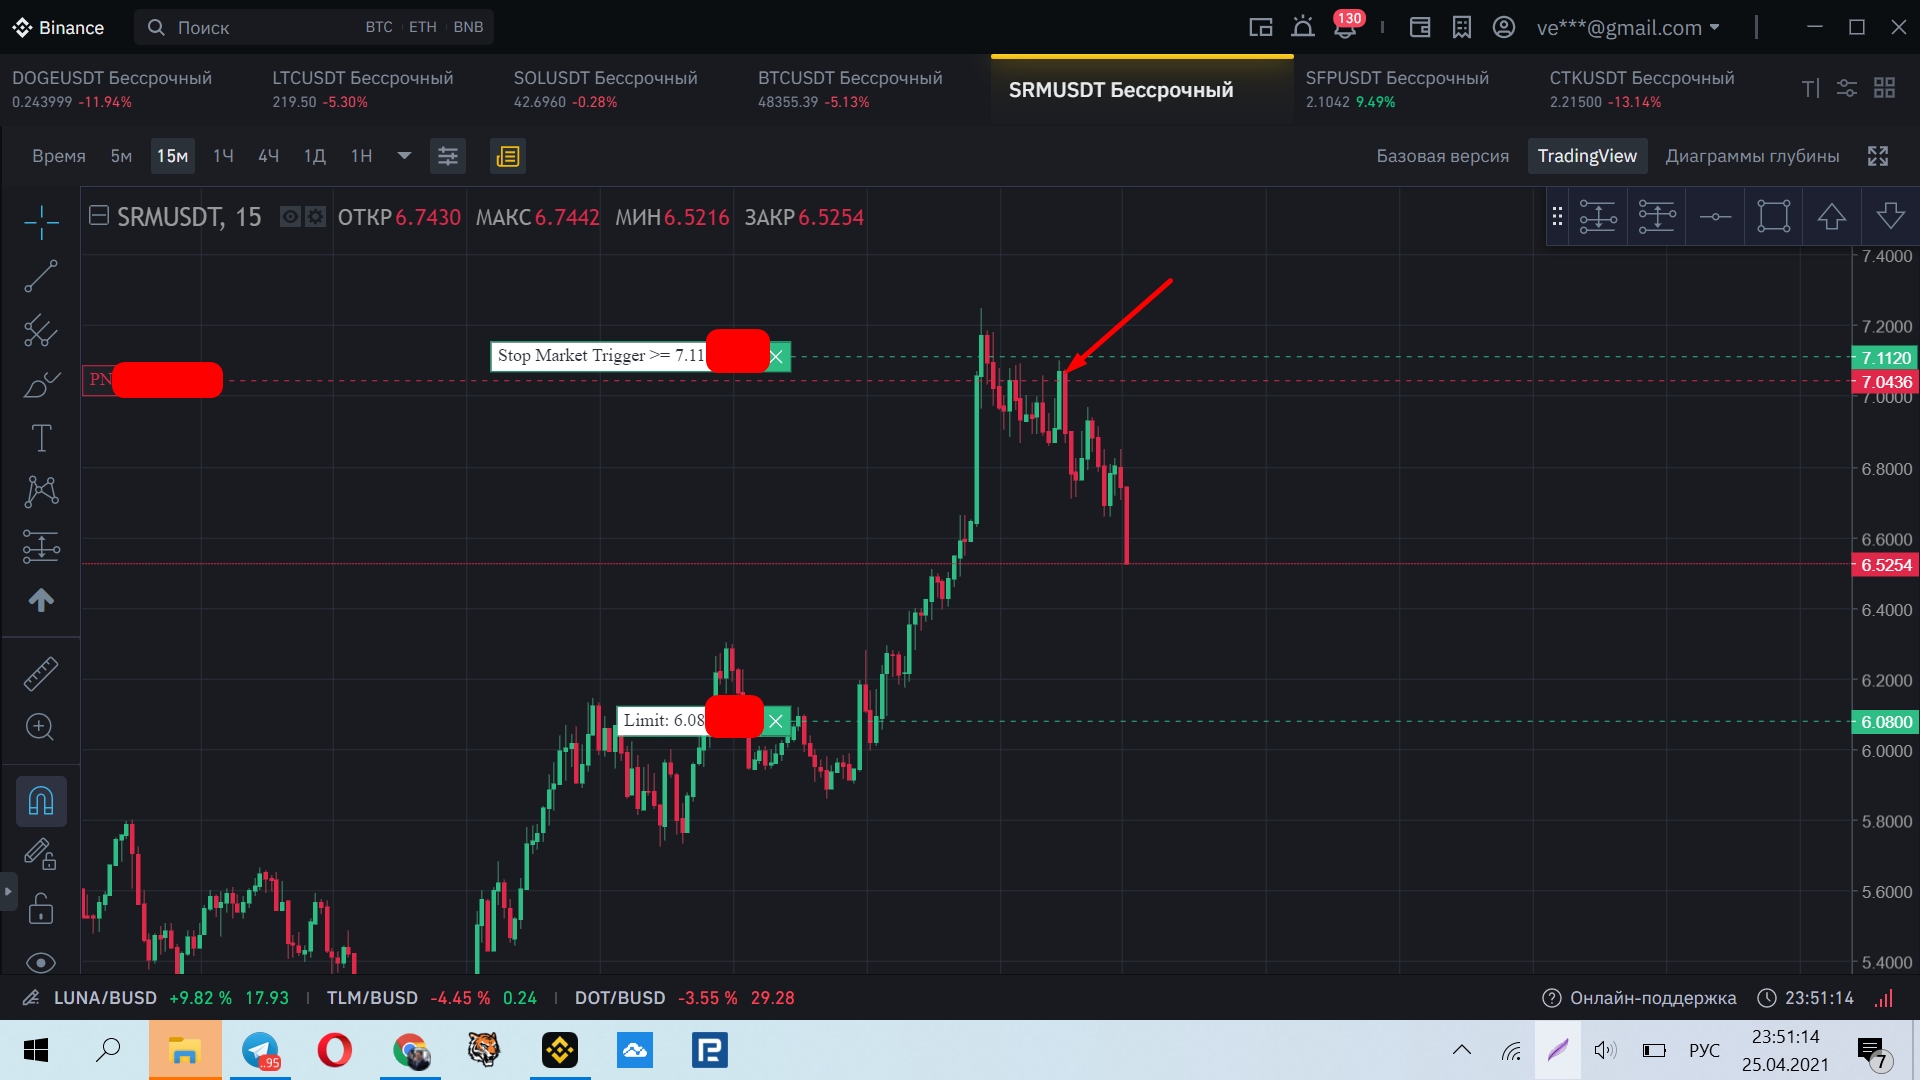This screenshot has height=1080, width=1920.
Task: Open Opera browser from taskbar
Action: click(335, 1050)
